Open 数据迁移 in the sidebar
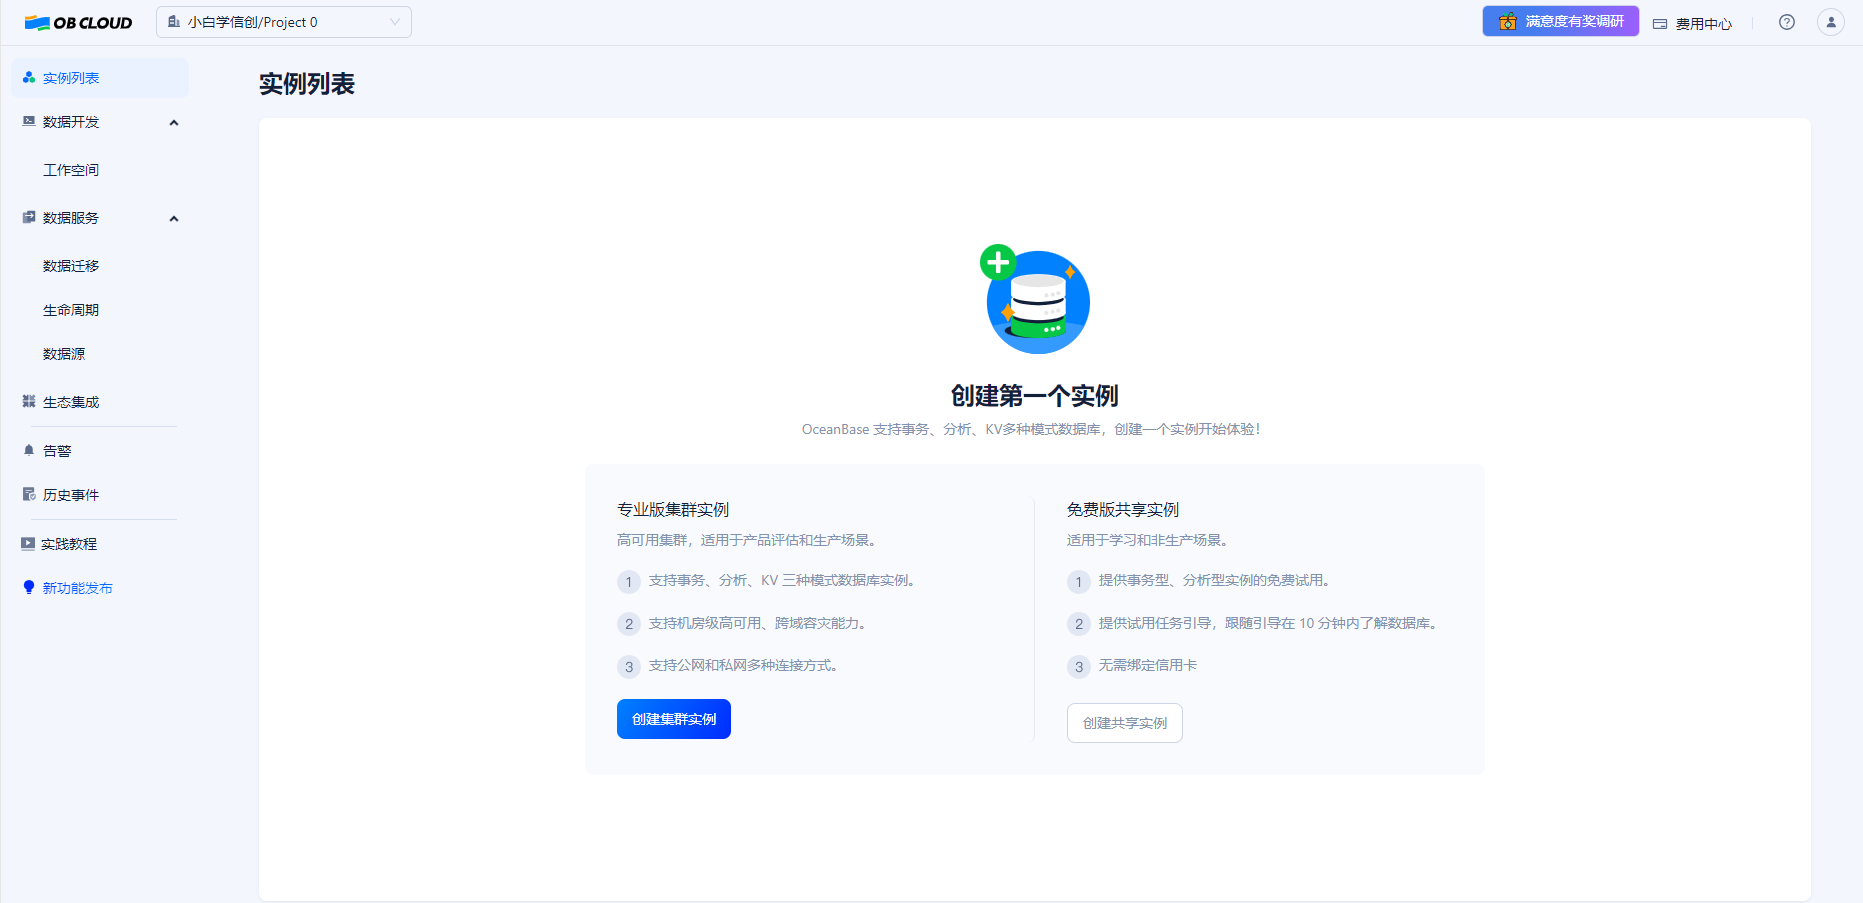This screenshot has width=1863, height=903. (x=71, y=266)
